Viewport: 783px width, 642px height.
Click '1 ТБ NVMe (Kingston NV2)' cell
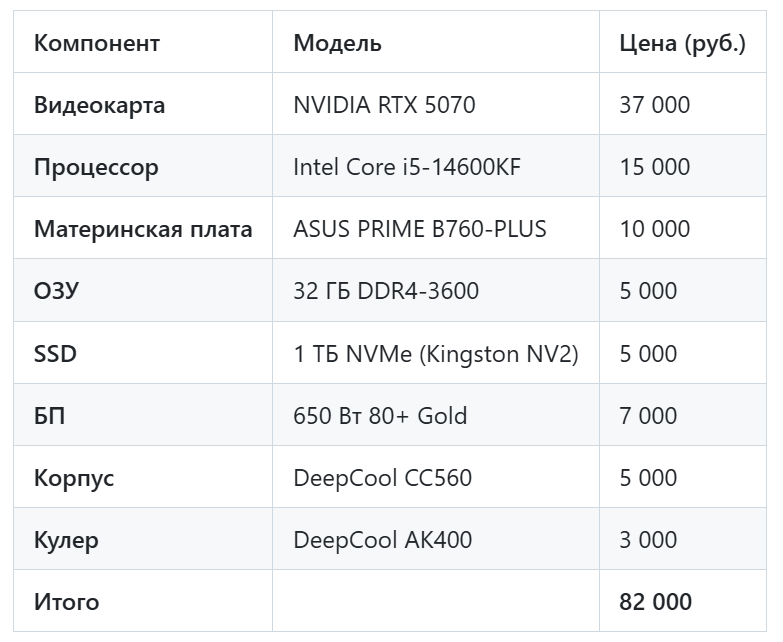pyautogui.click(x=435, y=354)
